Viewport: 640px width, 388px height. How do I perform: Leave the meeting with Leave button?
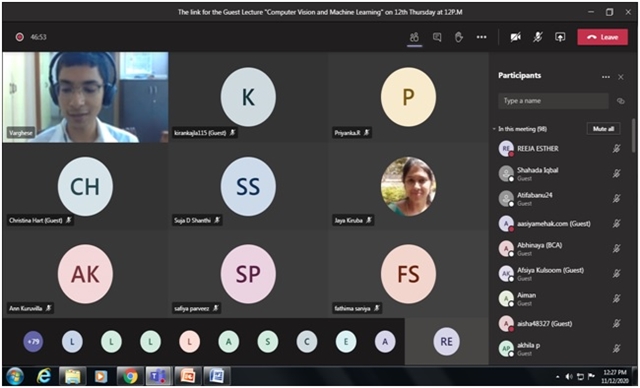point(602,37)
